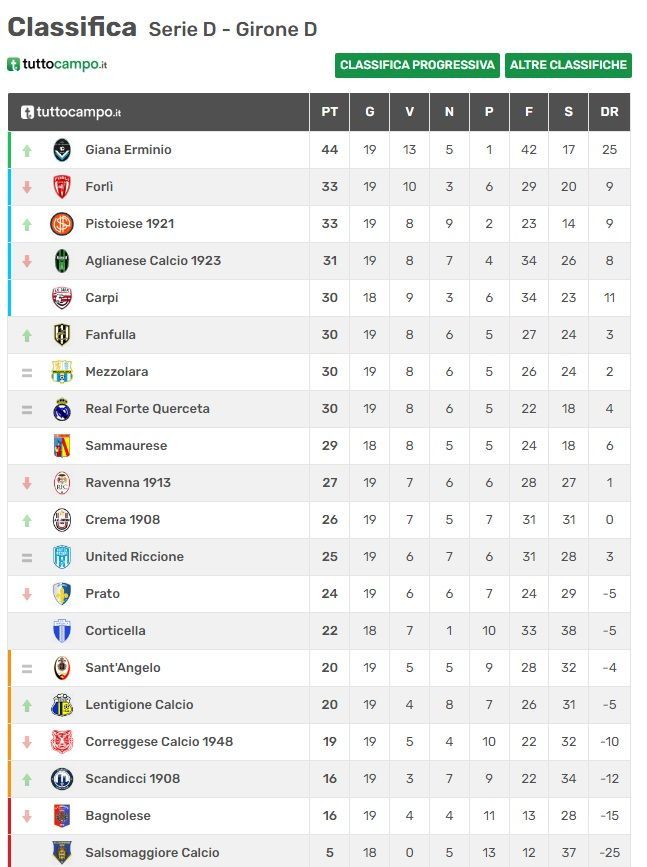Open the Sammaurese team page
The width and height of the screenshot is (647, 867).
126,446
